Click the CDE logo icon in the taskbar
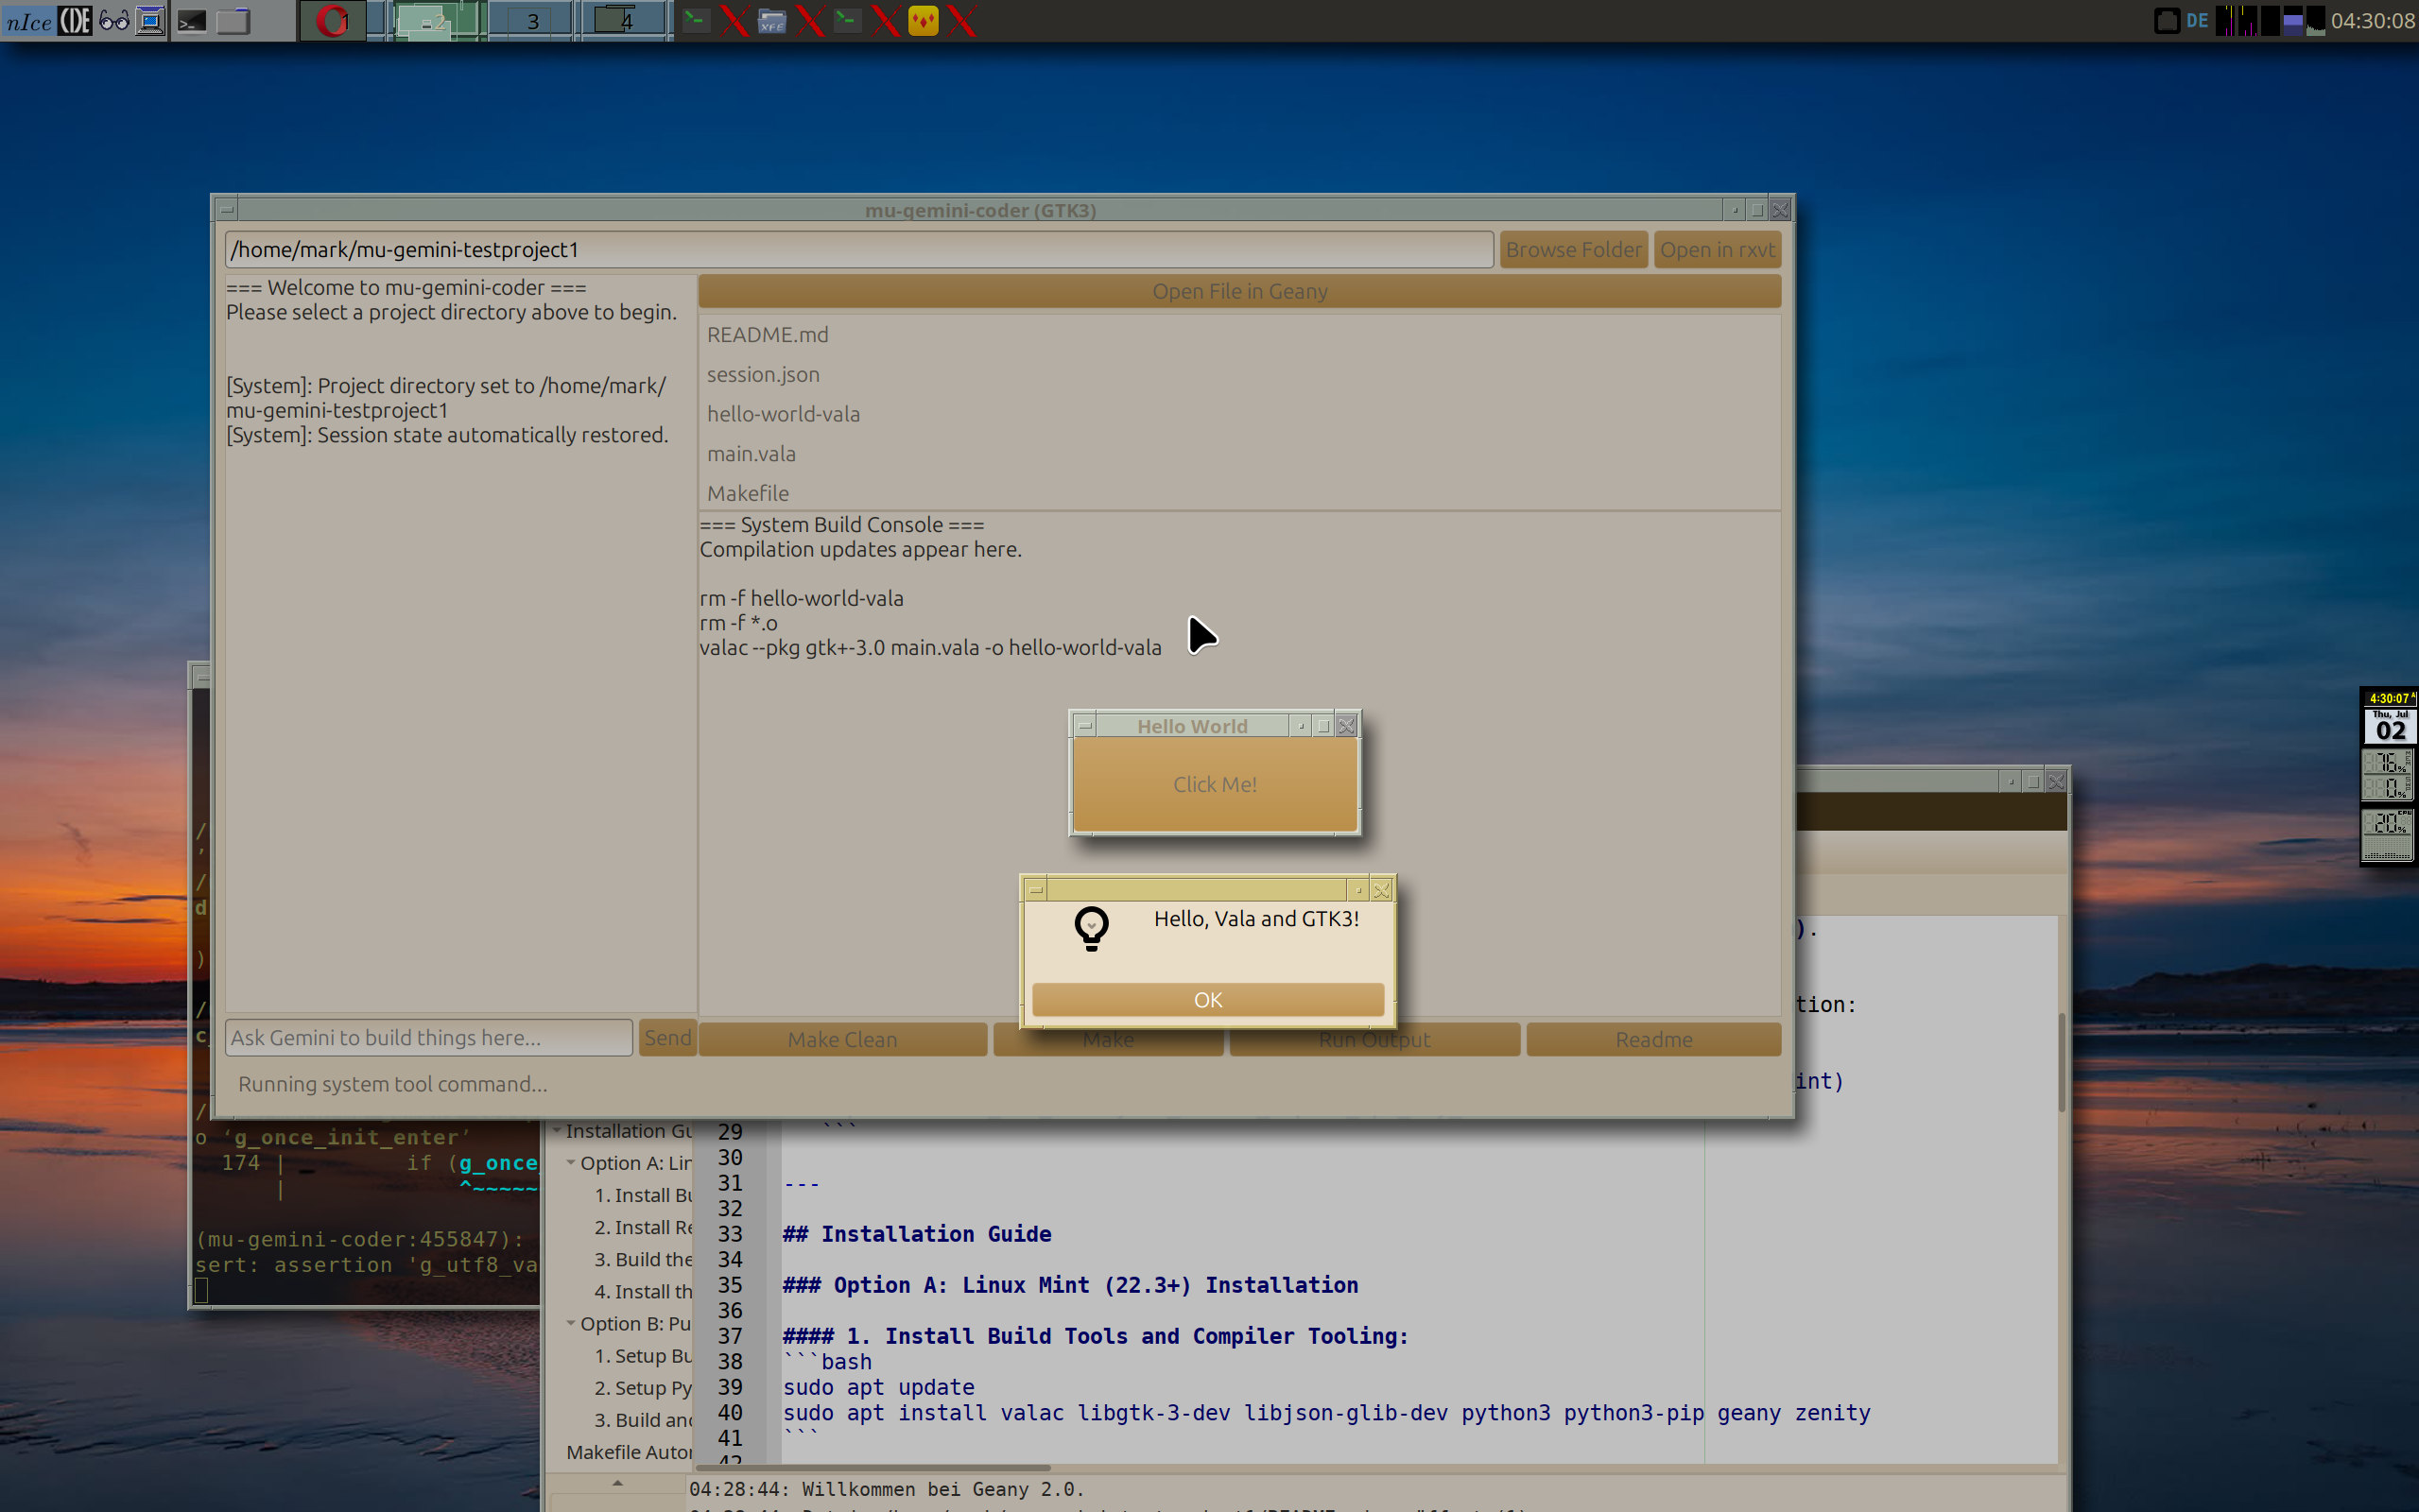Screen dimensions: 2419x1512 point(75,21)
